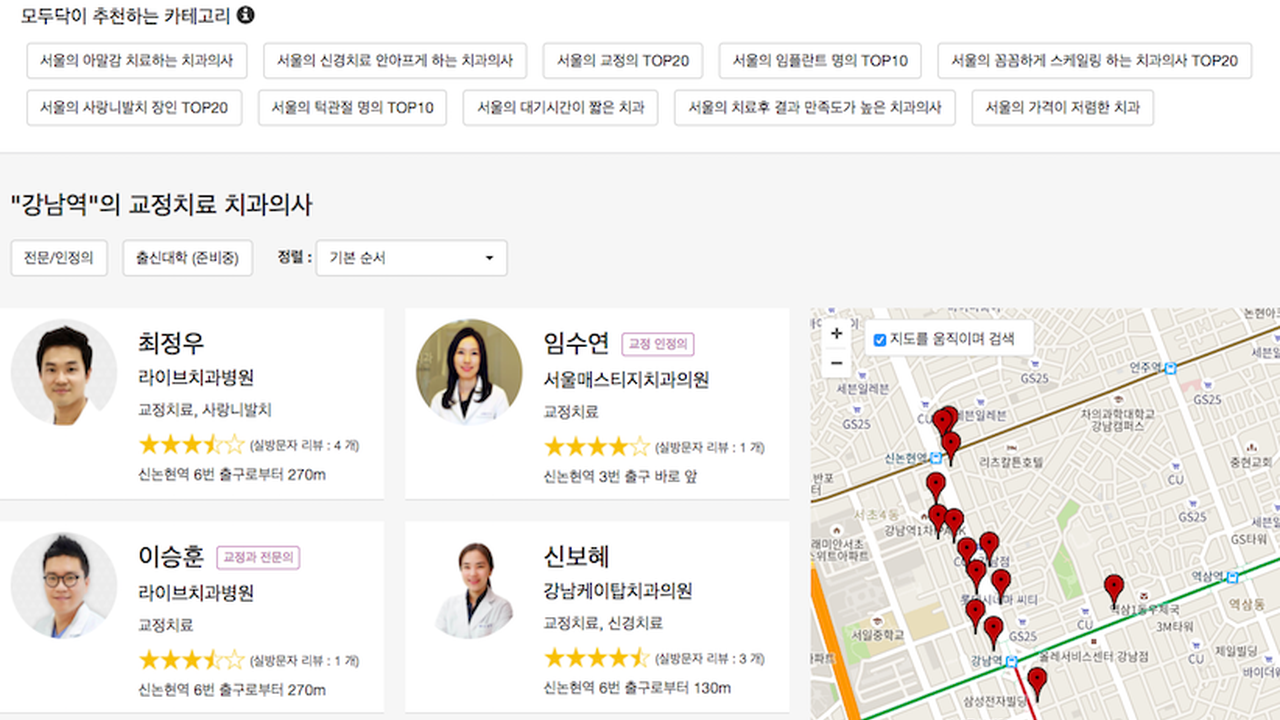Click 강남역 subway station icon on map
The width and height of the screenshot is (1280, 720).
[1012, 661]
